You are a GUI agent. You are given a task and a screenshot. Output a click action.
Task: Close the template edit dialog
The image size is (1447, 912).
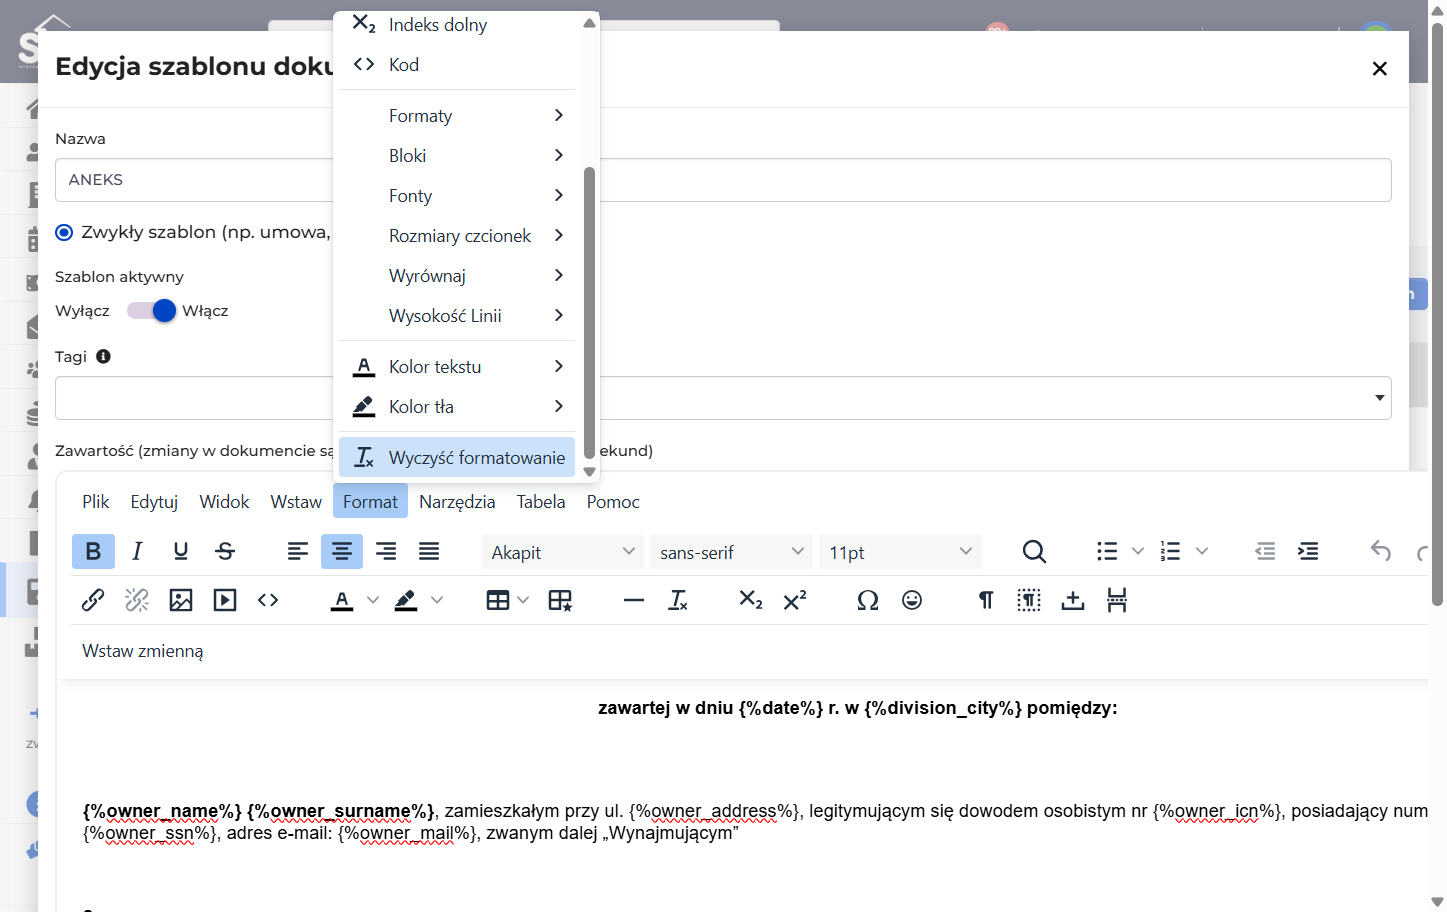[x=1380, y=69]
